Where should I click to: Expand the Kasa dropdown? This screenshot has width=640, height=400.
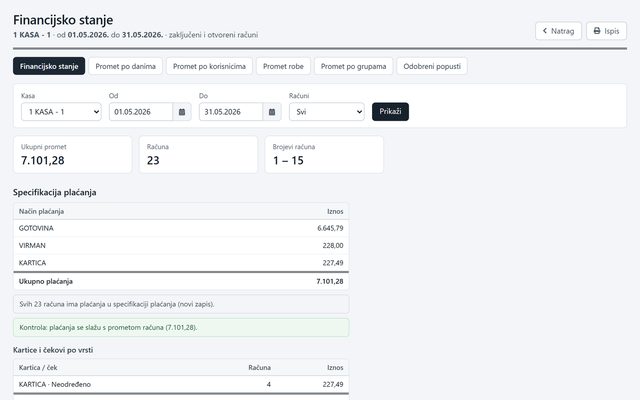61,112
